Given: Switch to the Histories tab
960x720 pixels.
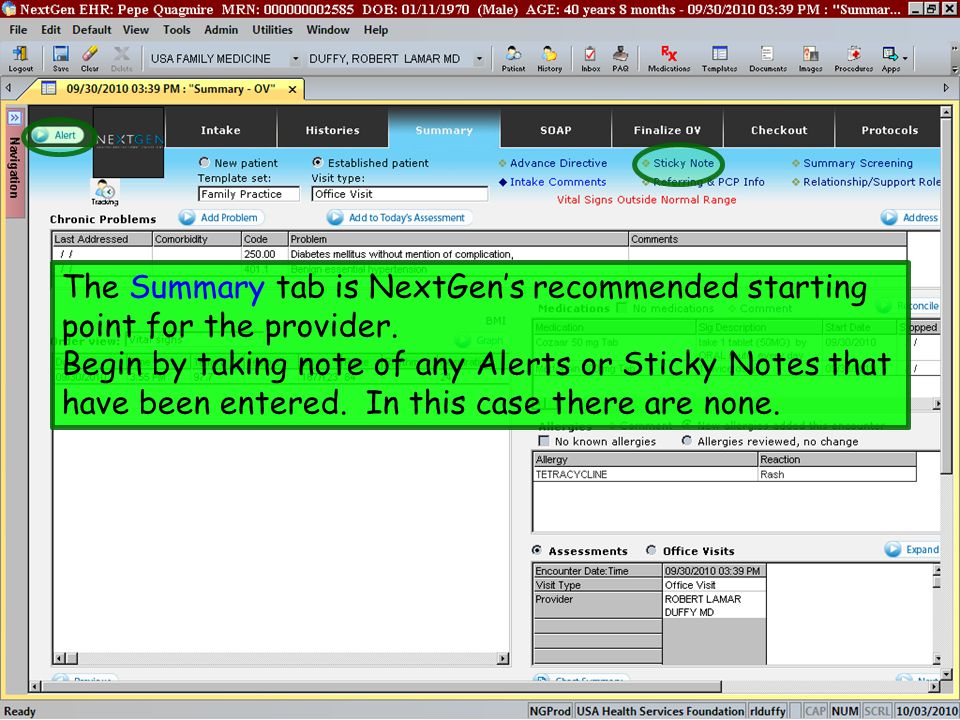Looking at the screenshot, I should (x=332, y=130).
